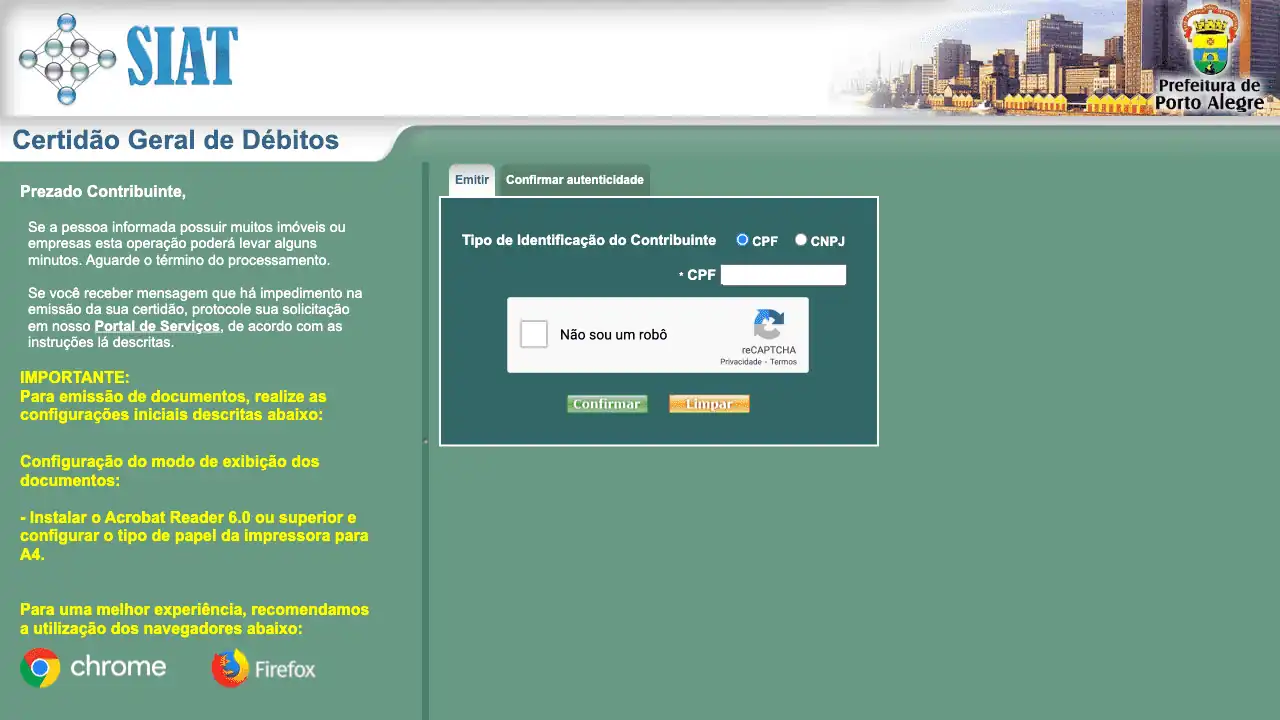Check the "Não sou um robô" checkbox

click(534, 334)
